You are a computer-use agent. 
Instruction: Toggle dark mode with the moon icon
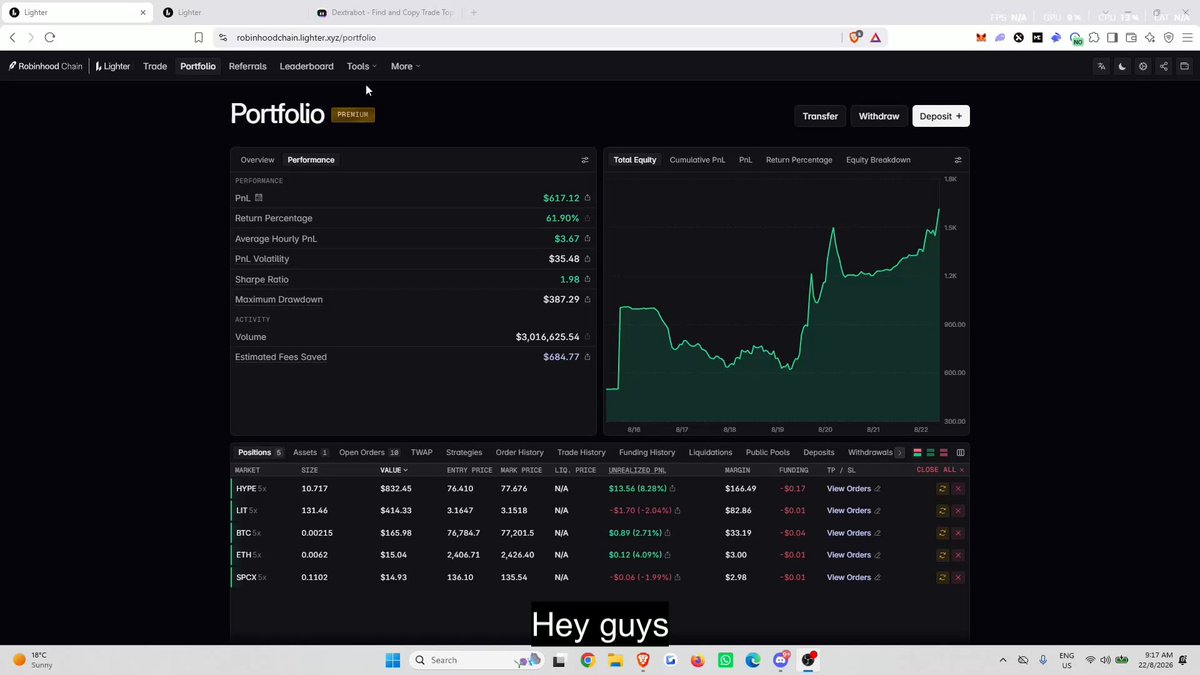[x=1122, y=66]
